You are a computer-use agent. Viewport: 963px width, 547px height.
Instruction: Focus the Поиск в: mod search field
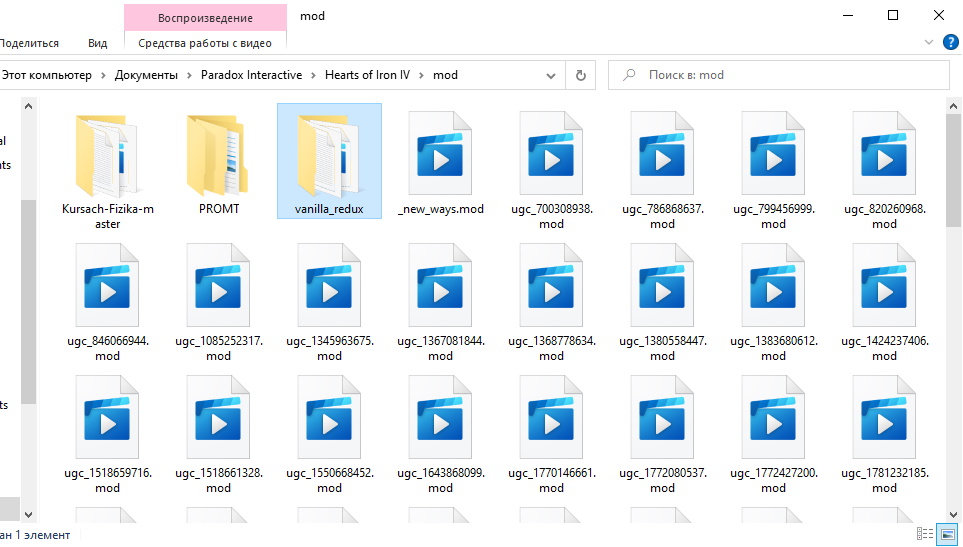coord(779,76)
